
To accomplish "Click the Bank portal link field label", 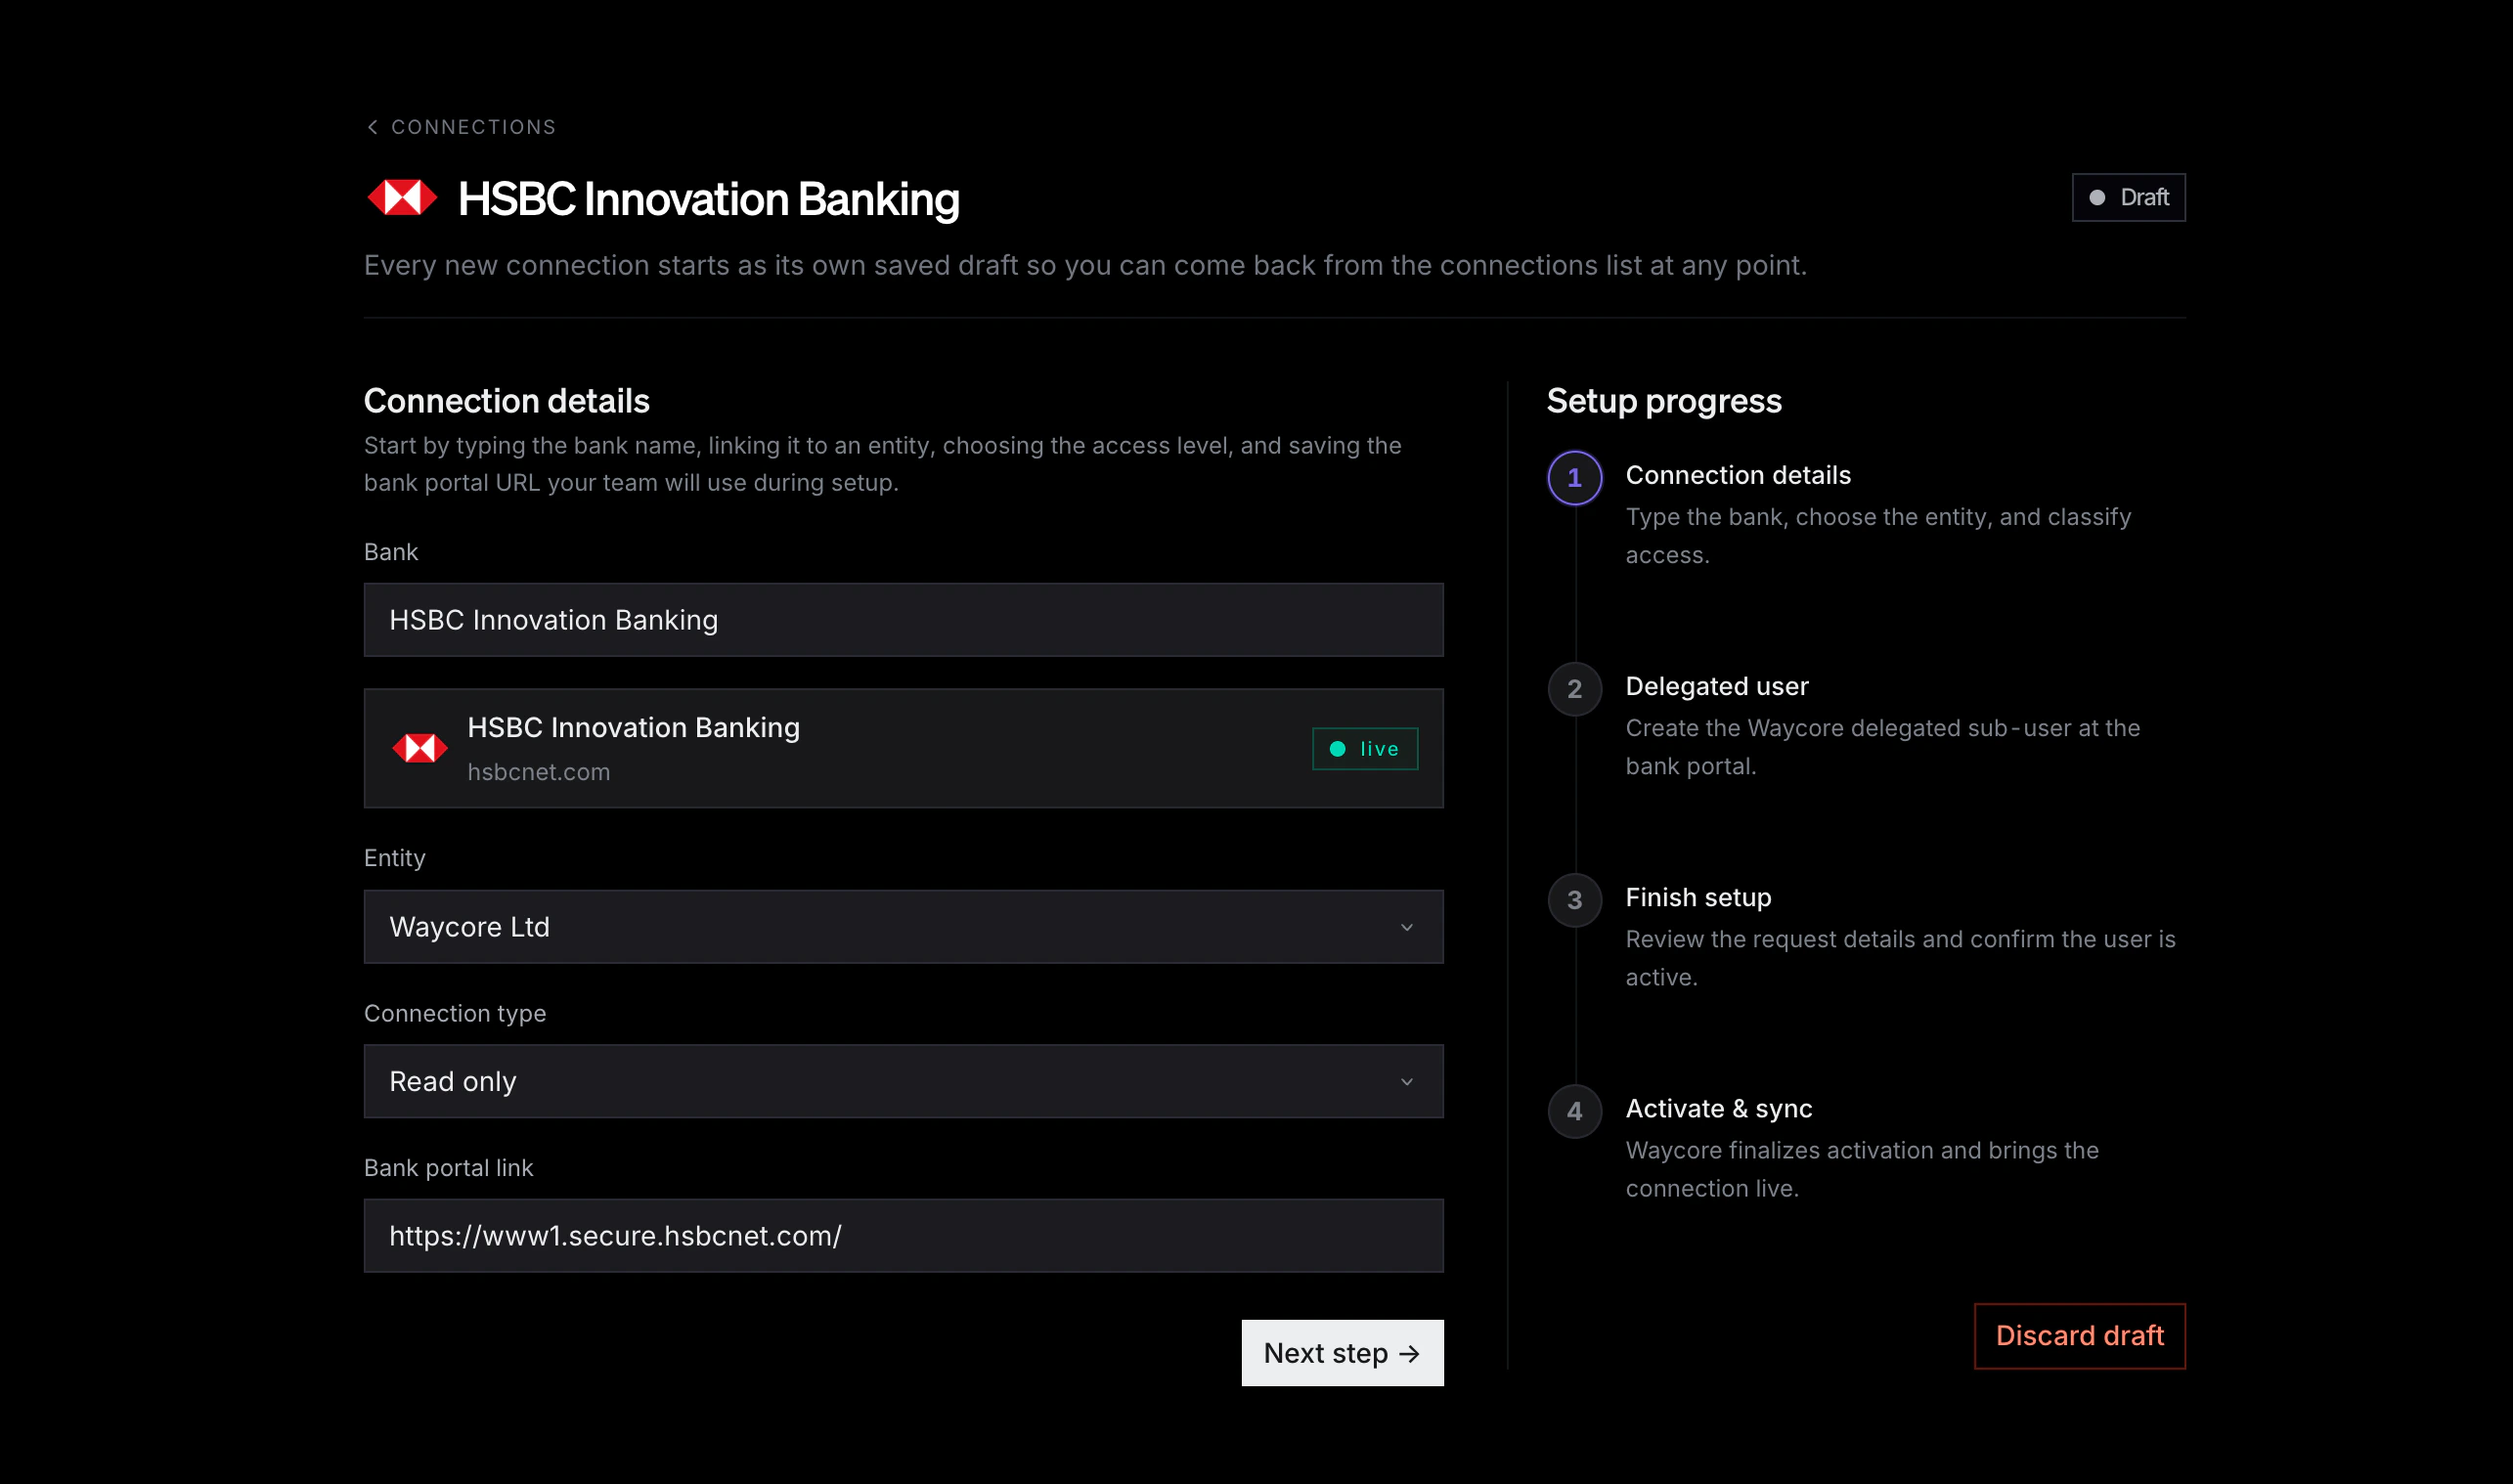I will pos(448,1168).
